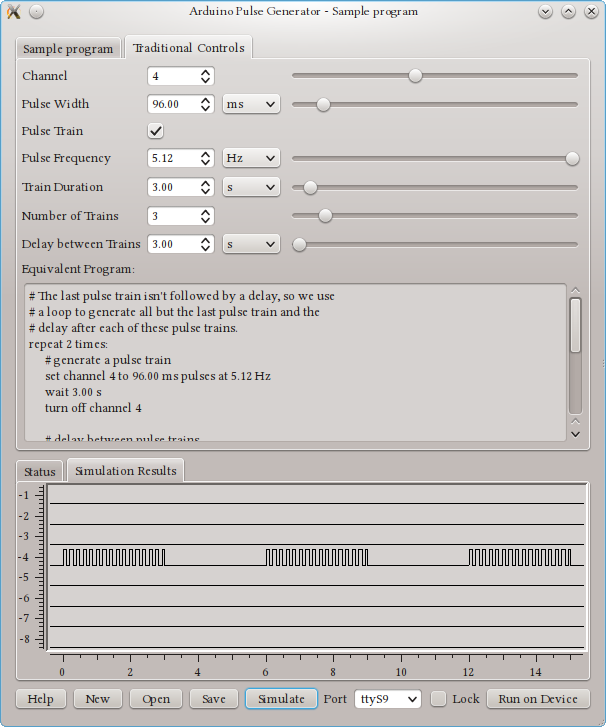Image resolution: width=606 pixels, height=727 pixels.
Task: Click the Pulse Width slider handle
Action: pos(323,104)
